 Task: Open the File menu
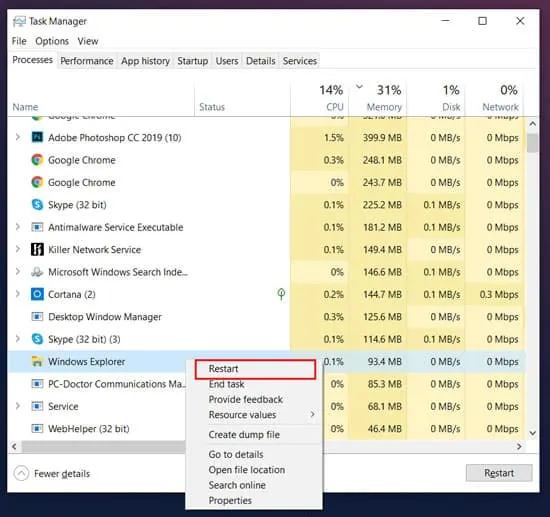[19, 41]
